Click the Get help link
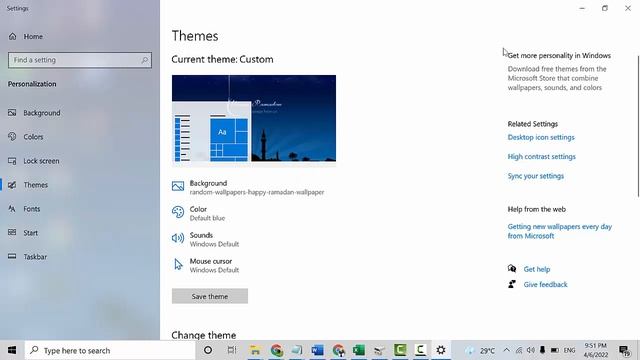The height and width of the screenshot is (360, 640). click(x=537, y=269)
